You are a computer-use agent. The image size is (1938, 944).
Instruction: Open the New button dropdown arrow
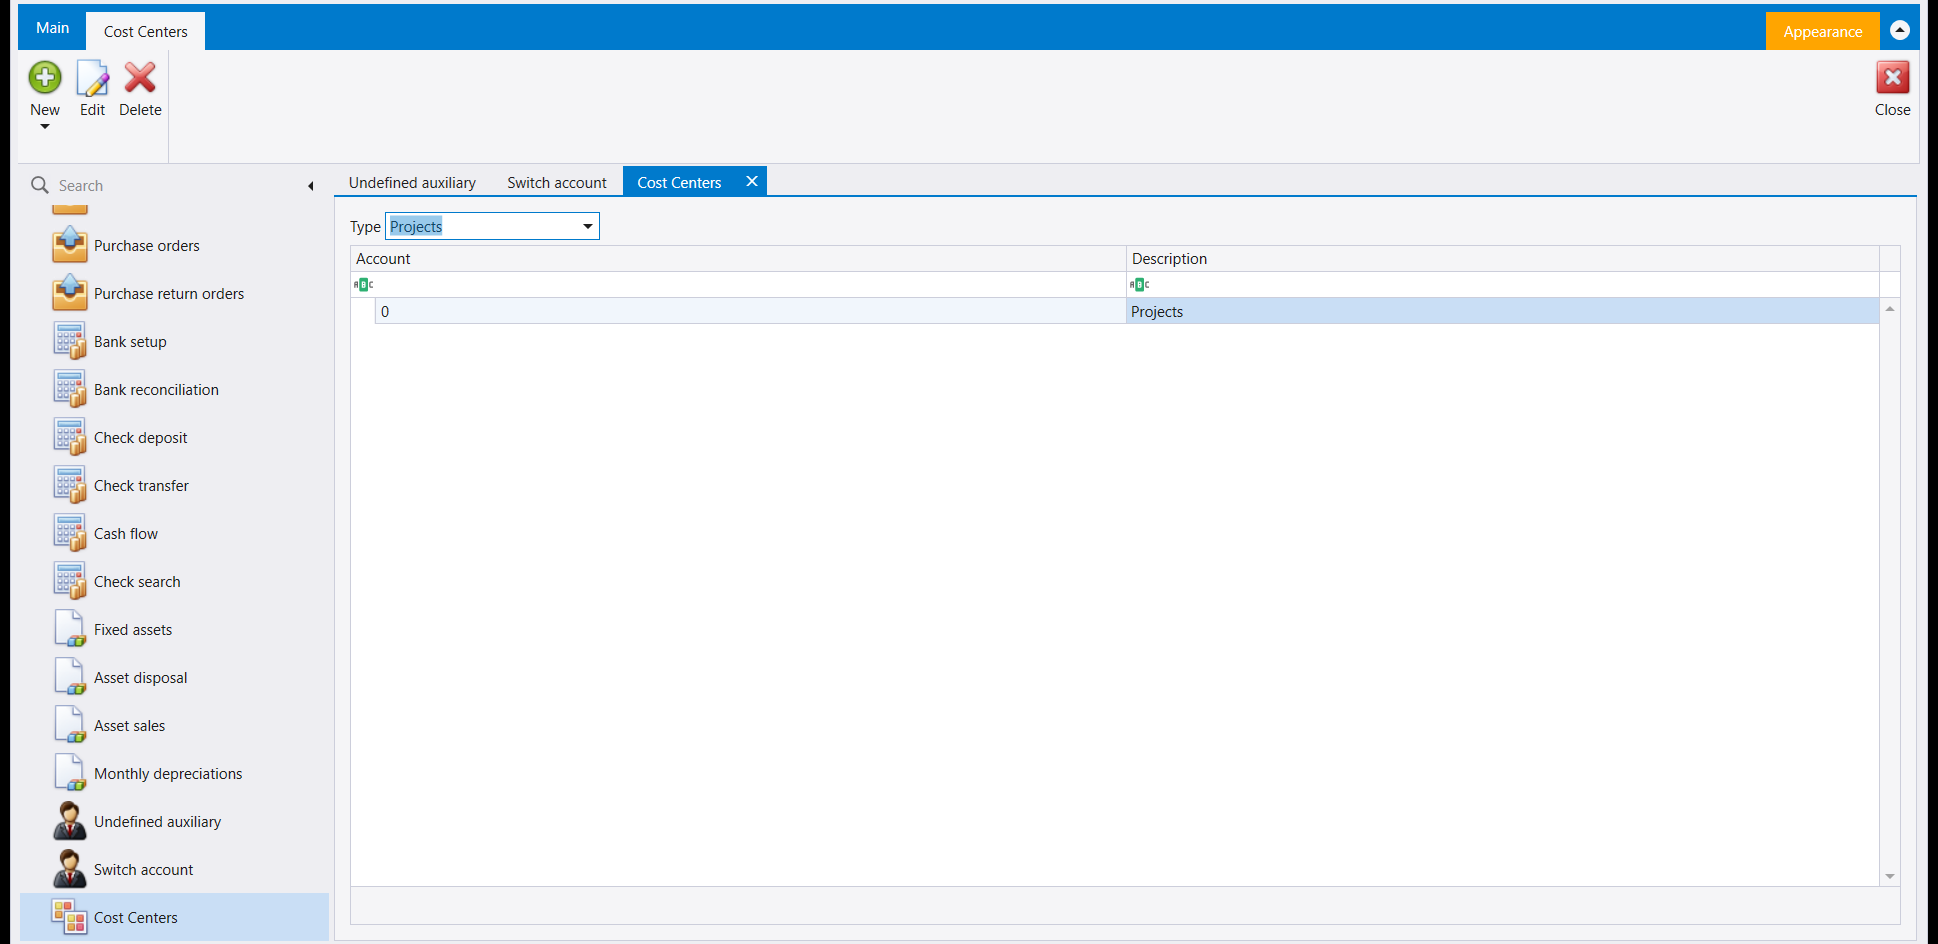(45, 127)
